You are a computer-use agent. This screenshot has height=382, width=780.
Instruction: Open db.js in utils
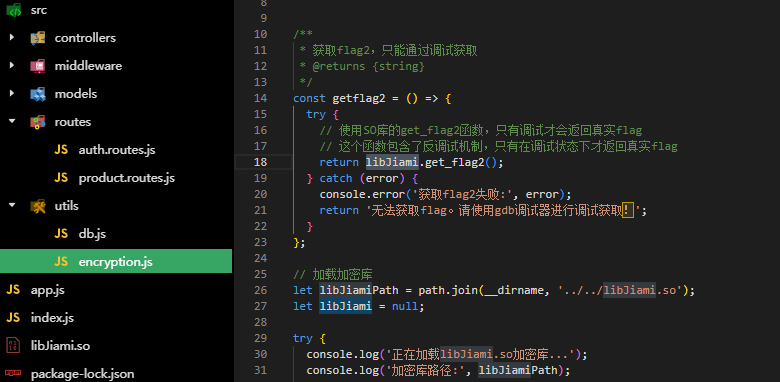tap(92, 233)
